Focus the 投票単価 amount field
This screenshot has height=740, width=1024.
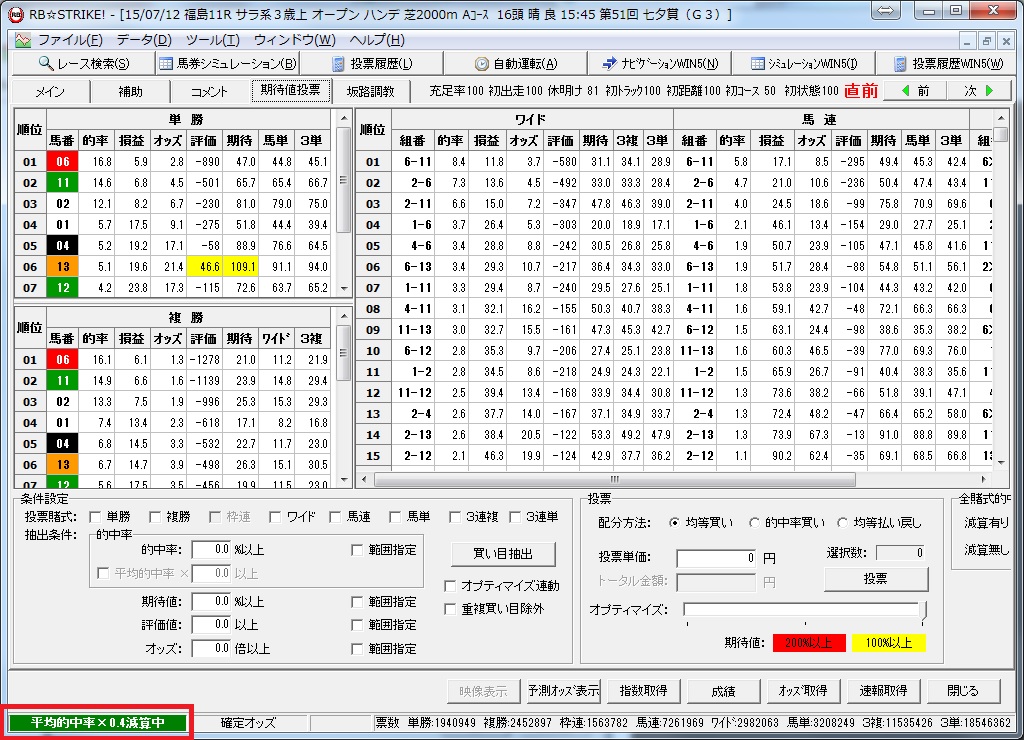[717, 558]
